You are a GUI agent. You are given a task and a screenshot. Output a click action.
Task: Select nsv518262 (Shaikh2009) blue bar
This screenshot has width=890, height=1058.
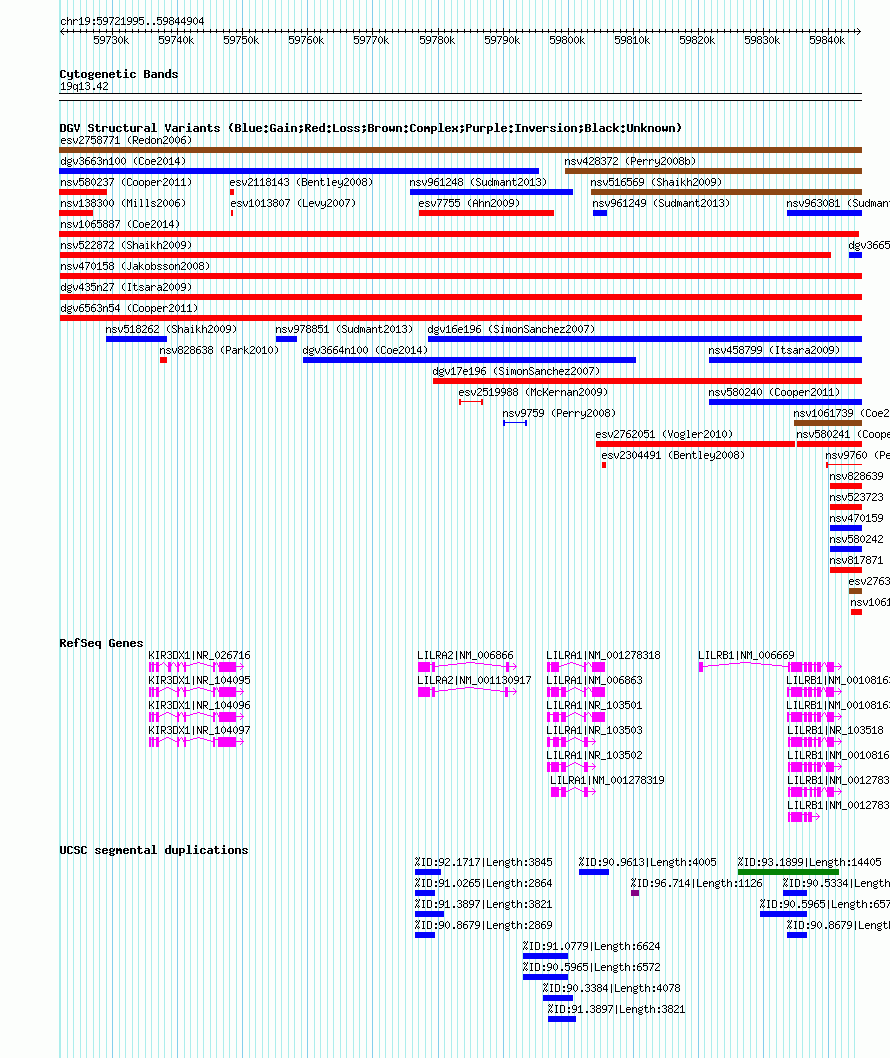pos(136,339)
